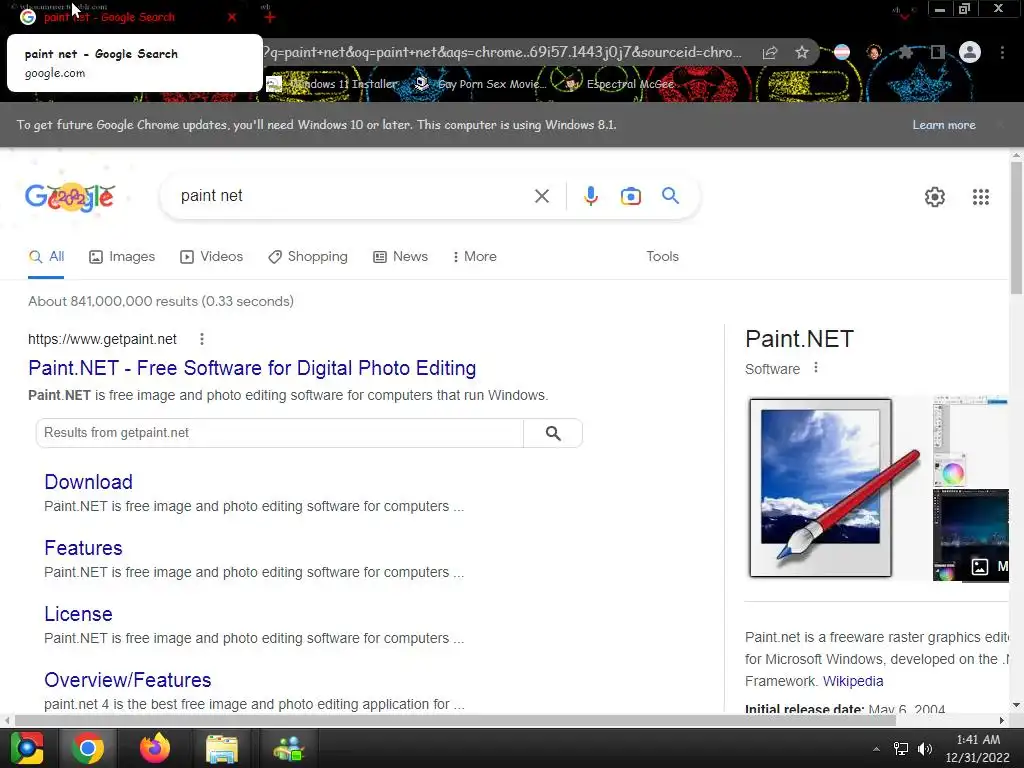Open the portrait avatar extension icon
Screen dimensions: 1024x768
pyautogui.click(x=874, y=52)
